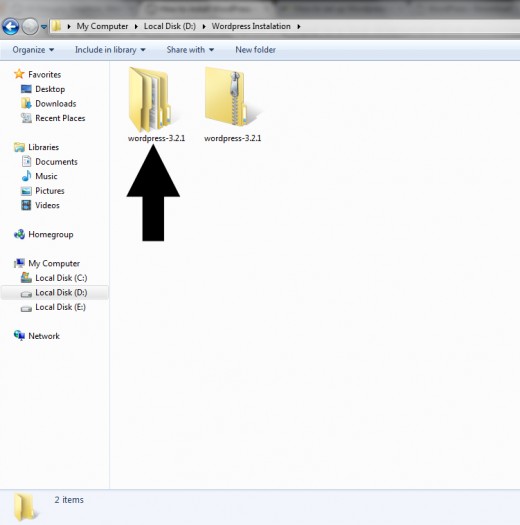Select My Computer in the address breadcrumb
The height and width of the screenshot is (525, 520).
coord(102,26)
